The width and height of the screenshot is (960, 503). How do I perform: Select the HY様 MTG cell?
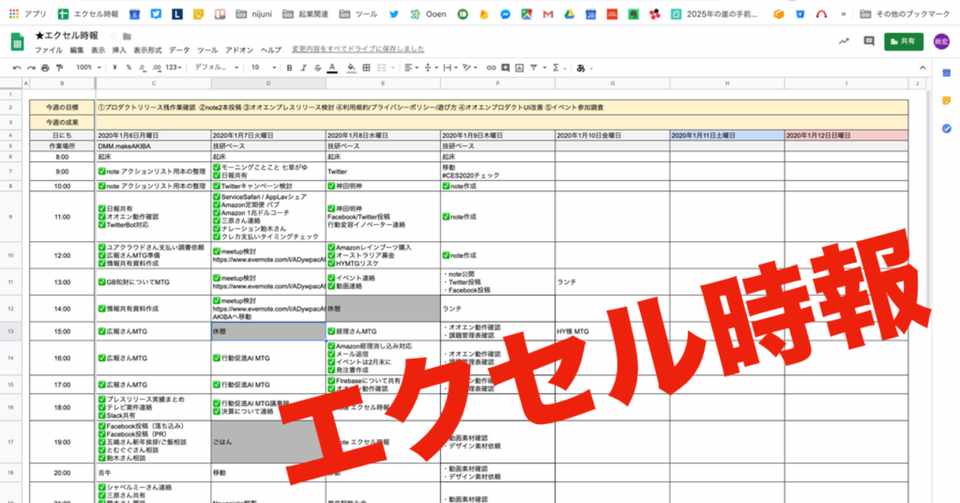point(612,331)
